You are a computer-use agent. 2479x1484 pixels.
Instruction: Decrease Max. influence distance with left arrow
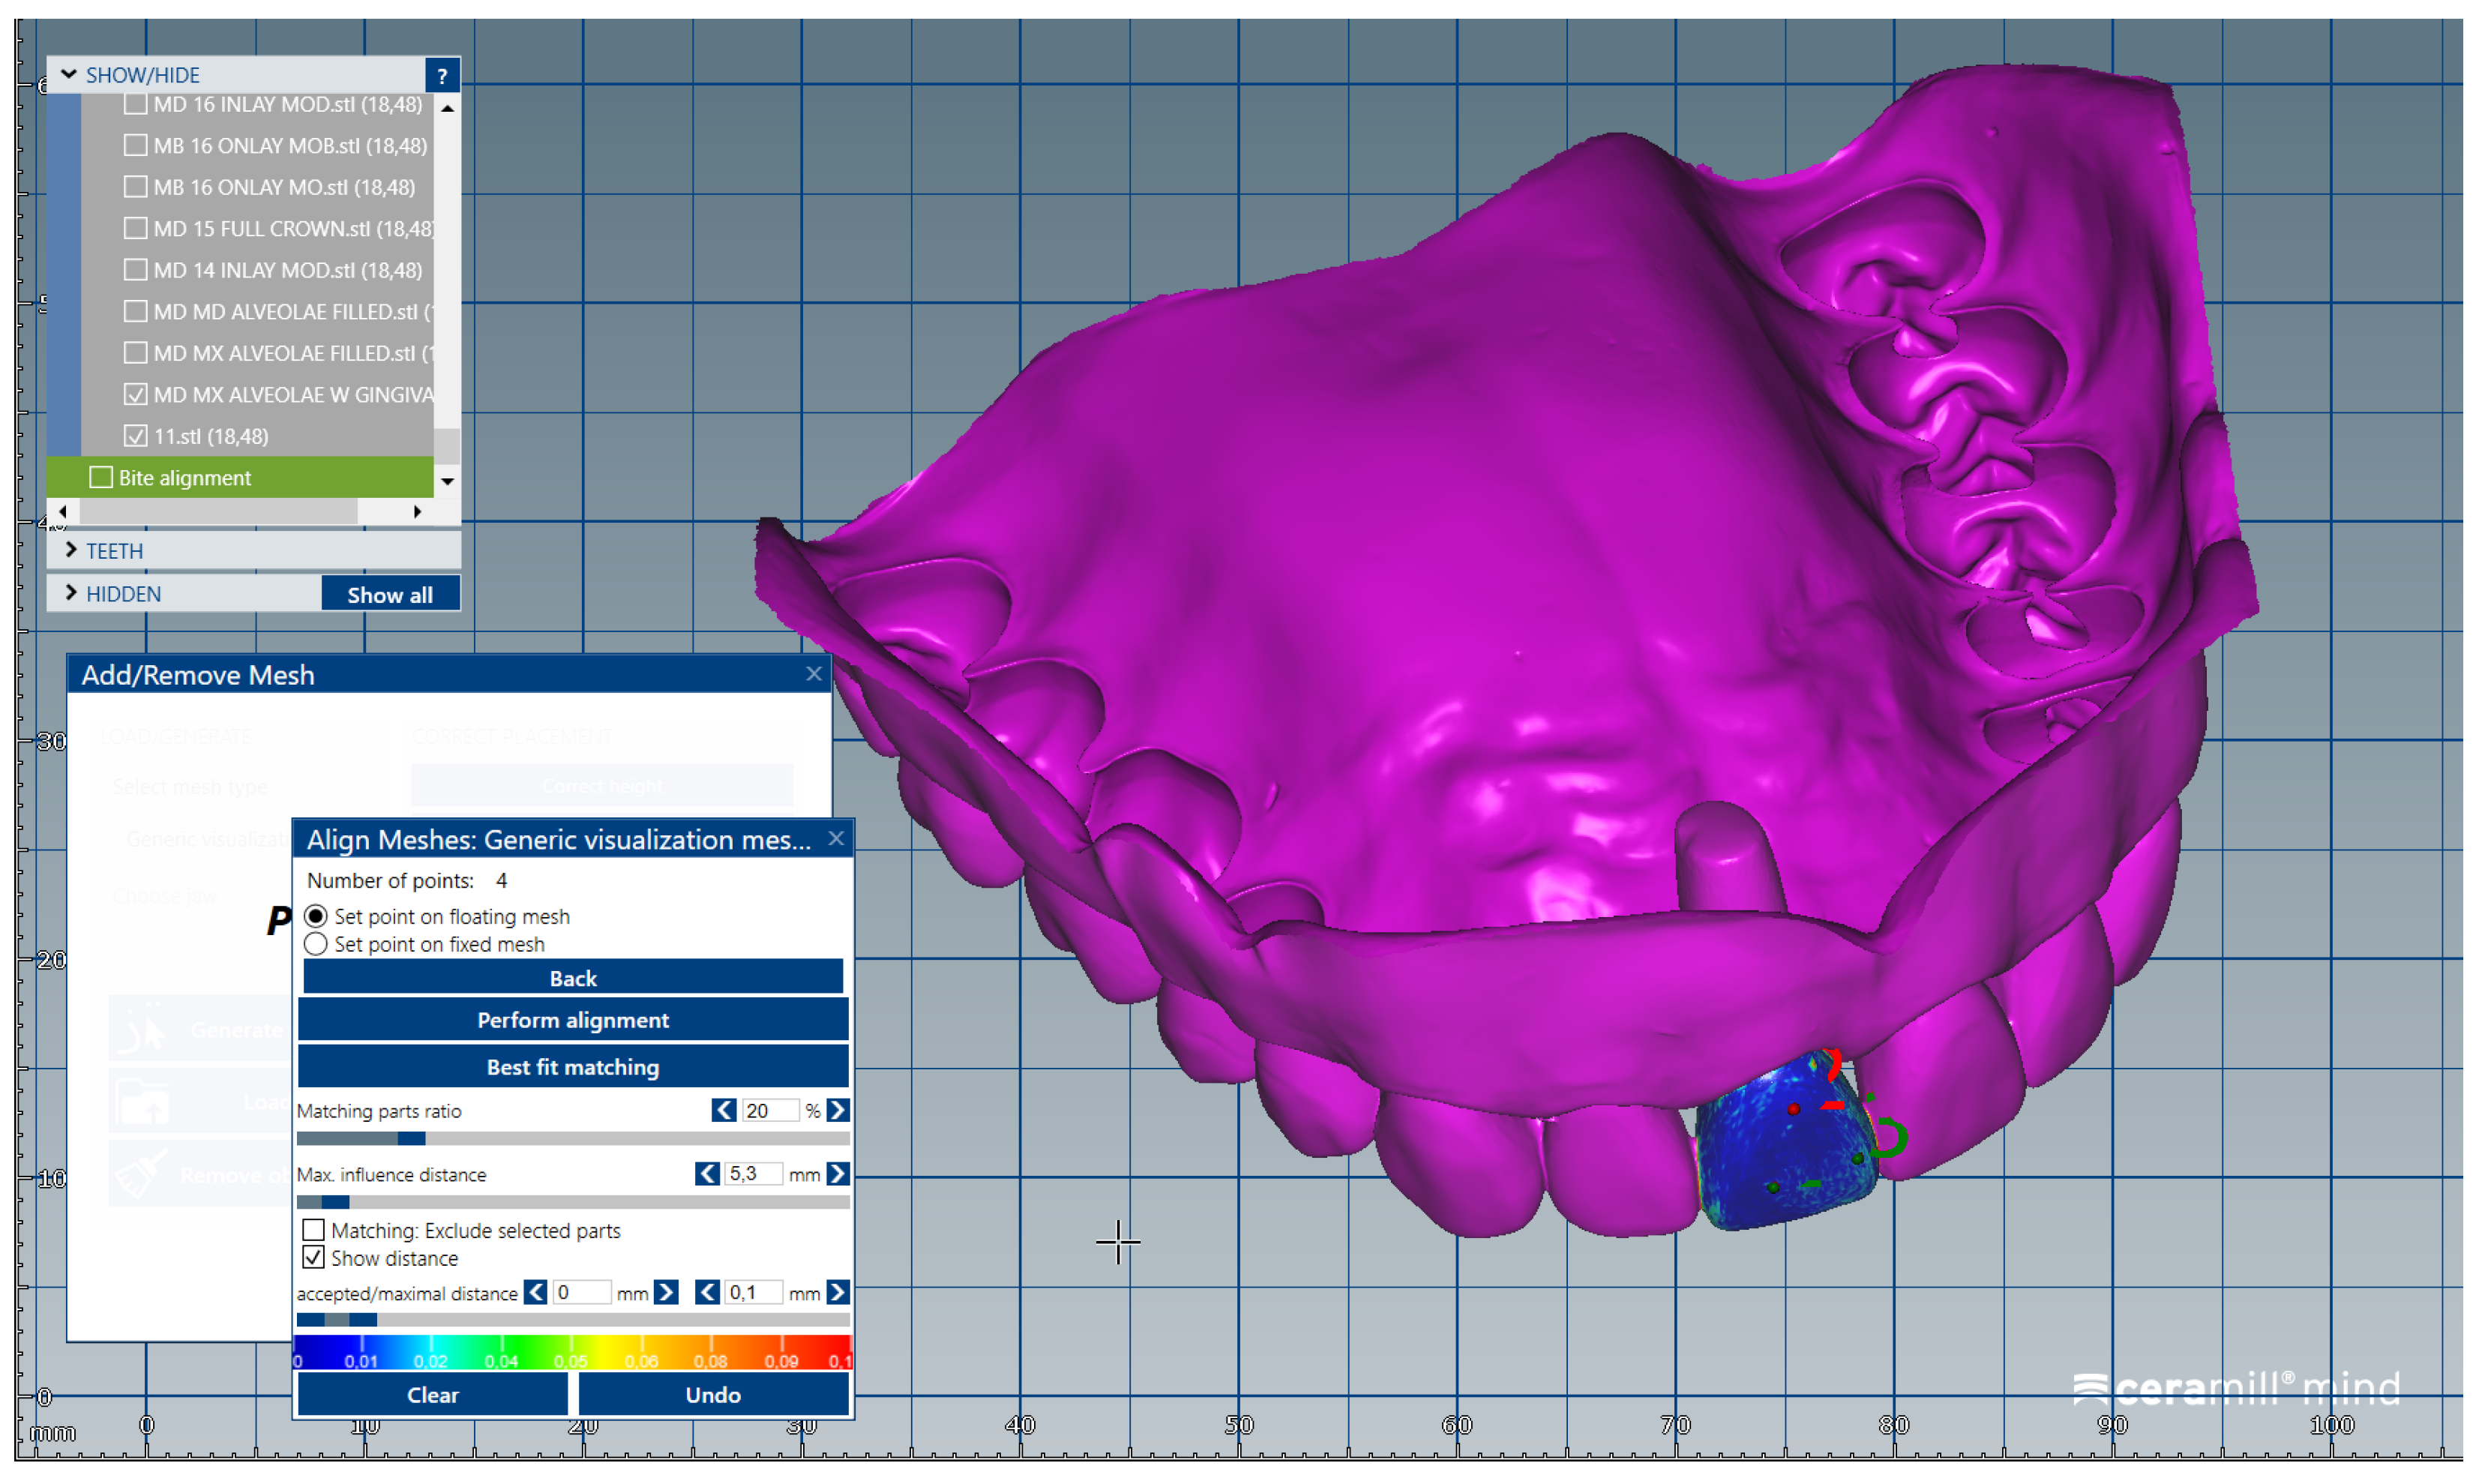click(x=707, y=1173)
